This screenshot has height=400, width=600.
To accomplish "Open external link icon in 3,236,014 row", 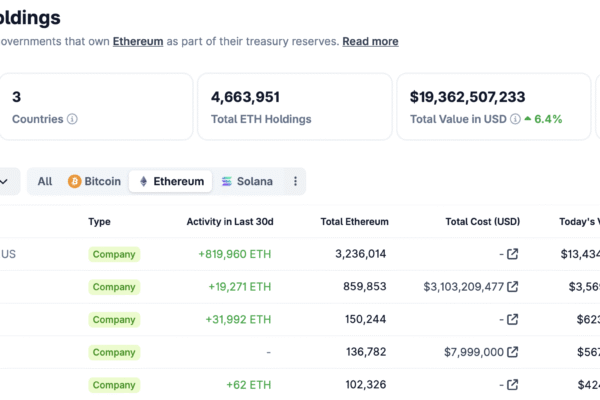I will point(513,254).
